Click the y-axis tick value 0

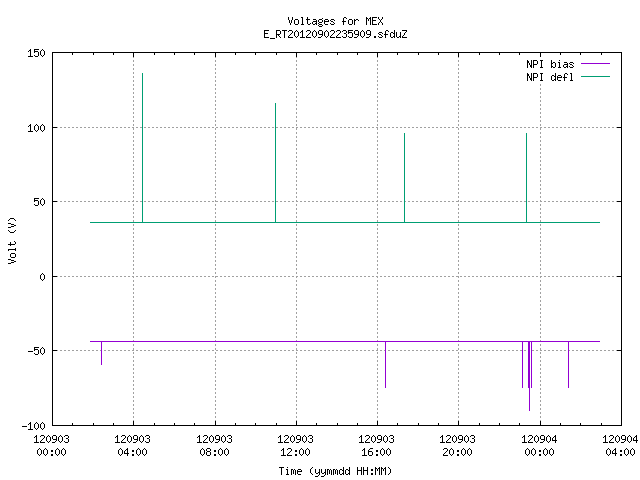(42, 277)
